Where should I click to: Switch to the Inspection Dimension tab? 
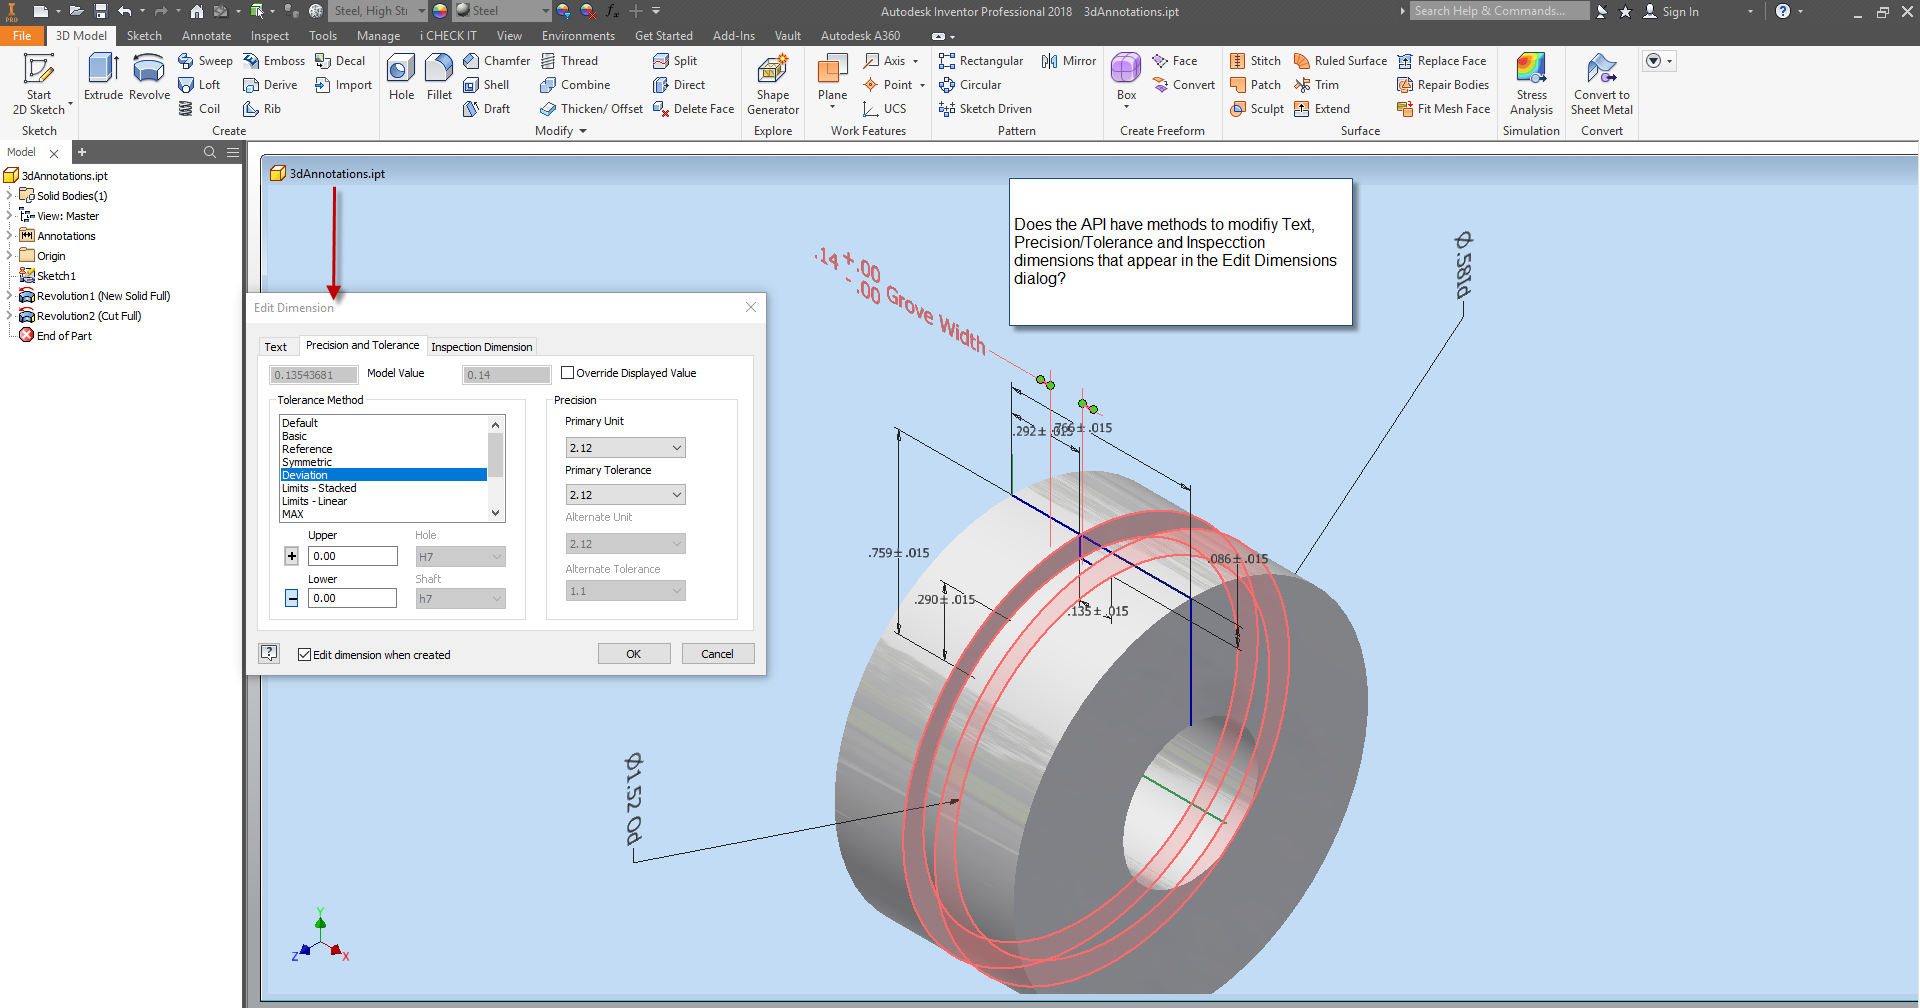point(481,346)
